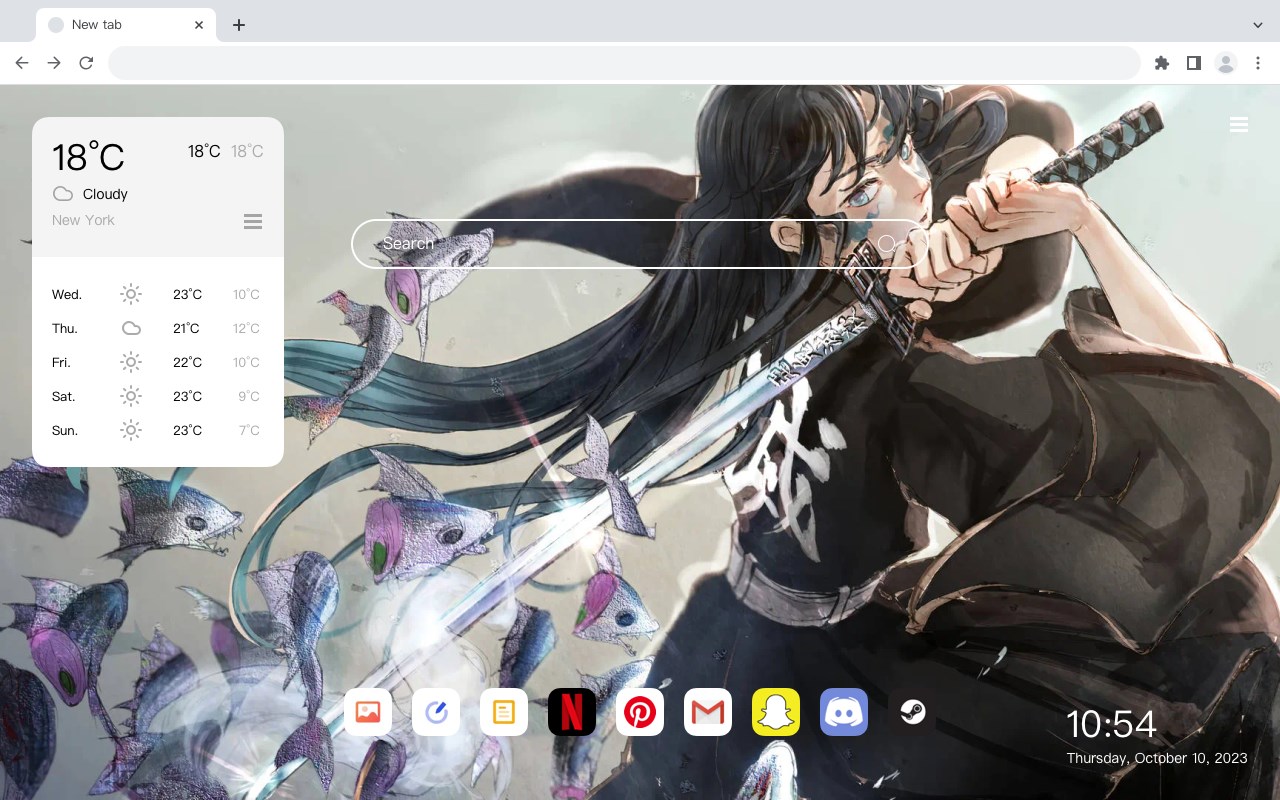1280x800 pixels.
Task: Open the yellow Notes shortcut icon
Action: pyautogui.click(x=504, y=712)
